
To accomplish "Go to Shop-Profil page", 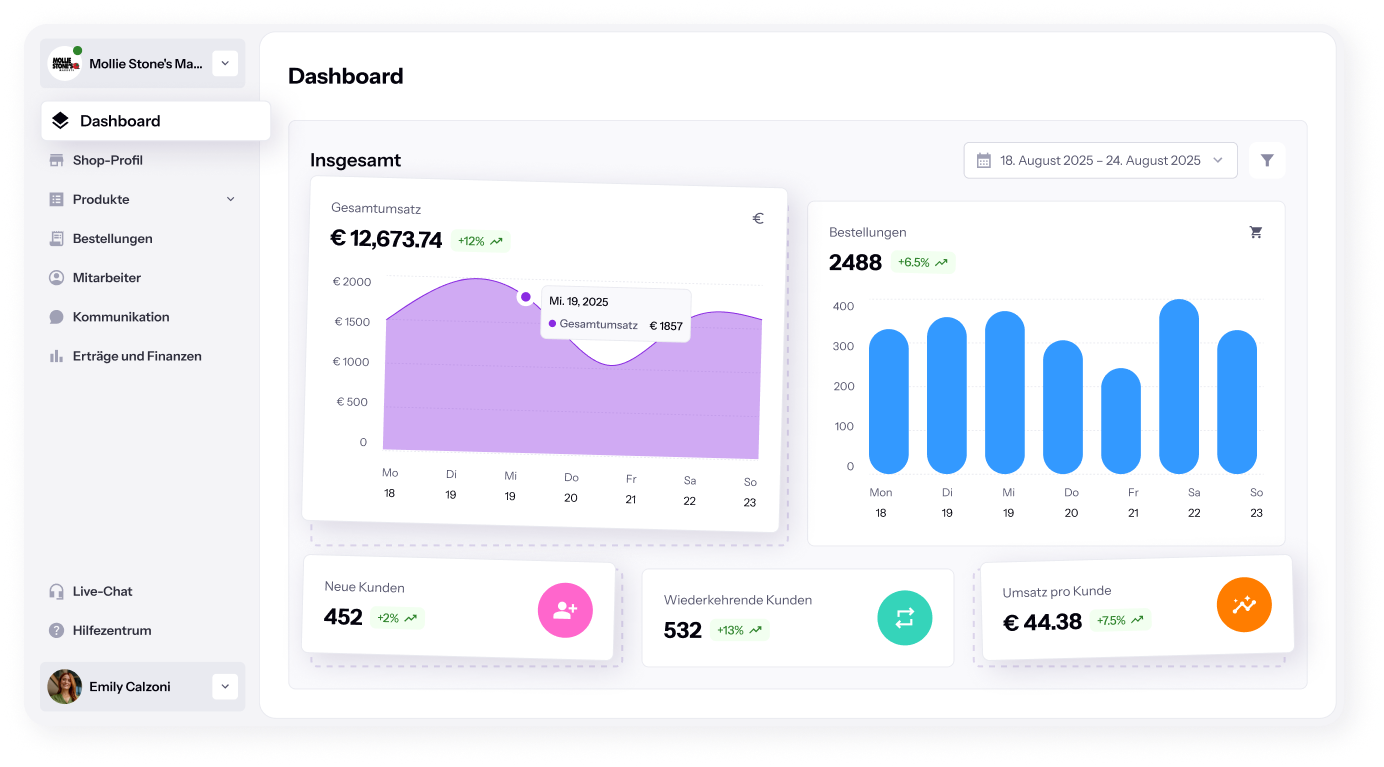I will 107,160.
